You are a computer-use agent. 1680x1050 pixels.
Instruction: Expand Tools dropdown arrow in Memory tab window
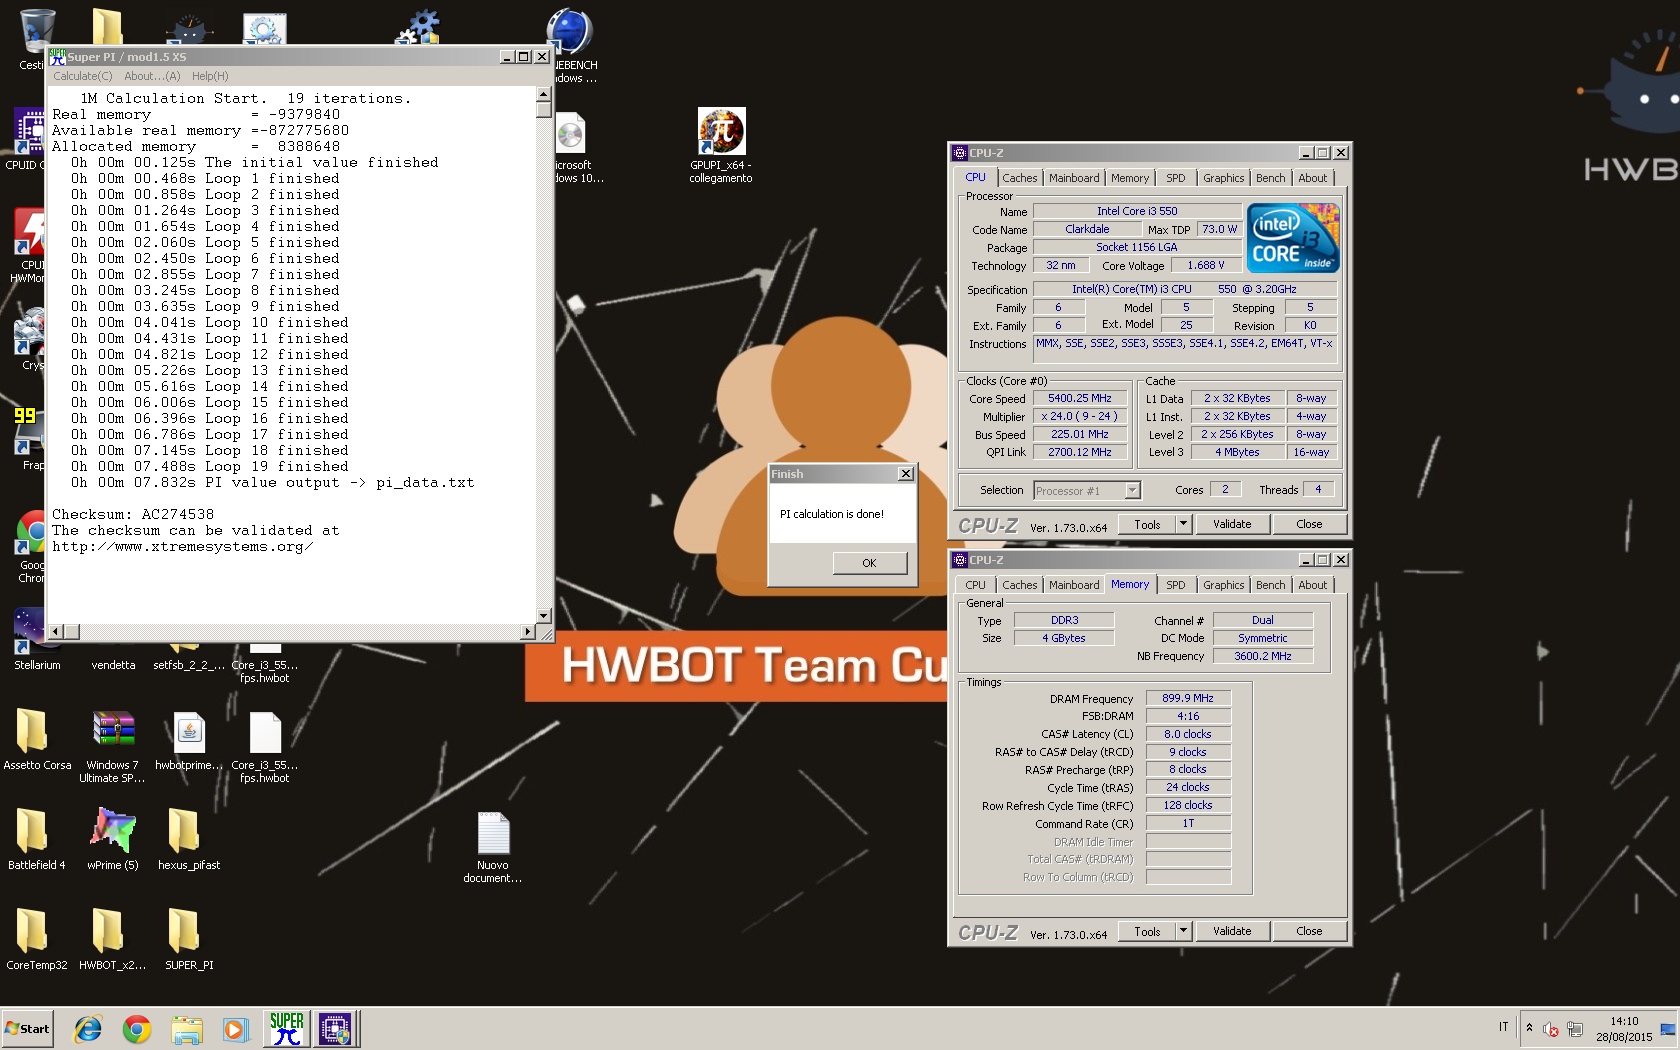1183,931
